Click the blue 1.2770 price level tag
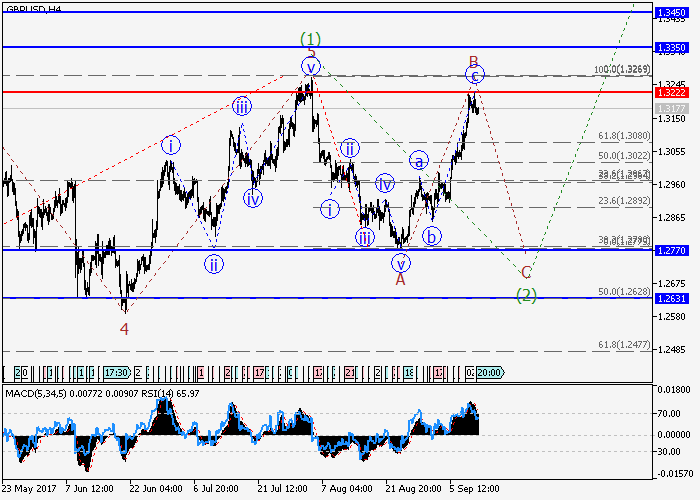Image resolution: width=700 pixels, height=500 pixels. click(x=672, y=250)
